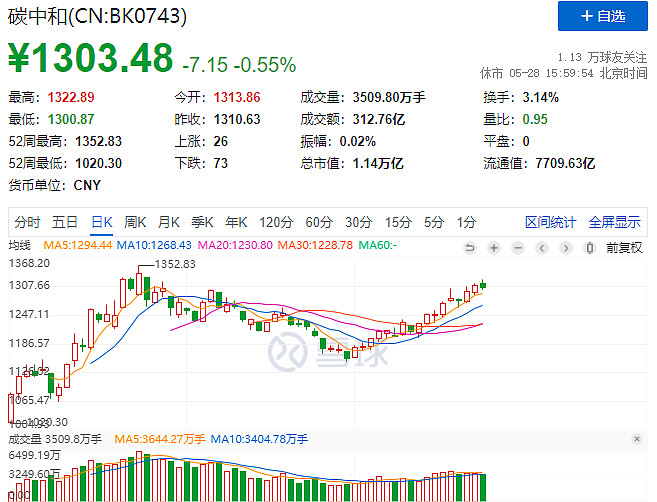Click the 1.13 万球友关注 follower count
657x502 pixels.
click(602, 57)
